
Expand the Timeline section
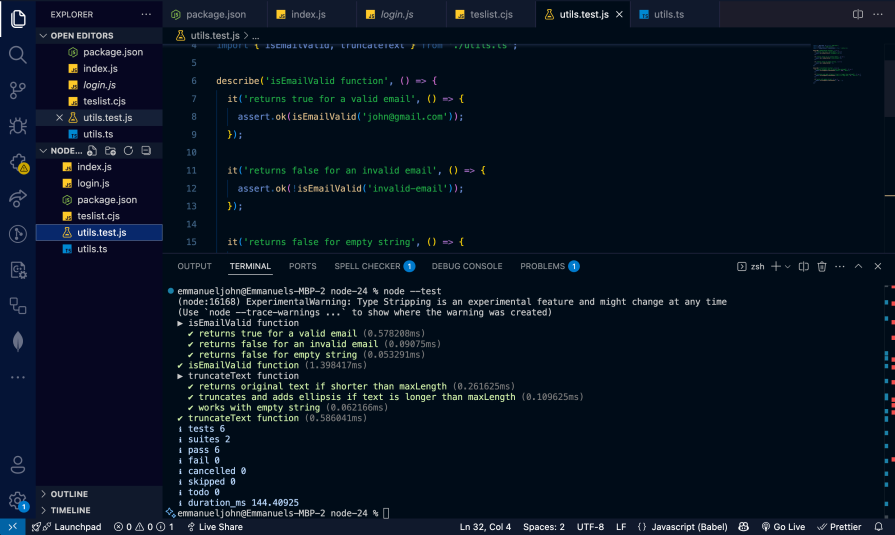tap(43, 510)
